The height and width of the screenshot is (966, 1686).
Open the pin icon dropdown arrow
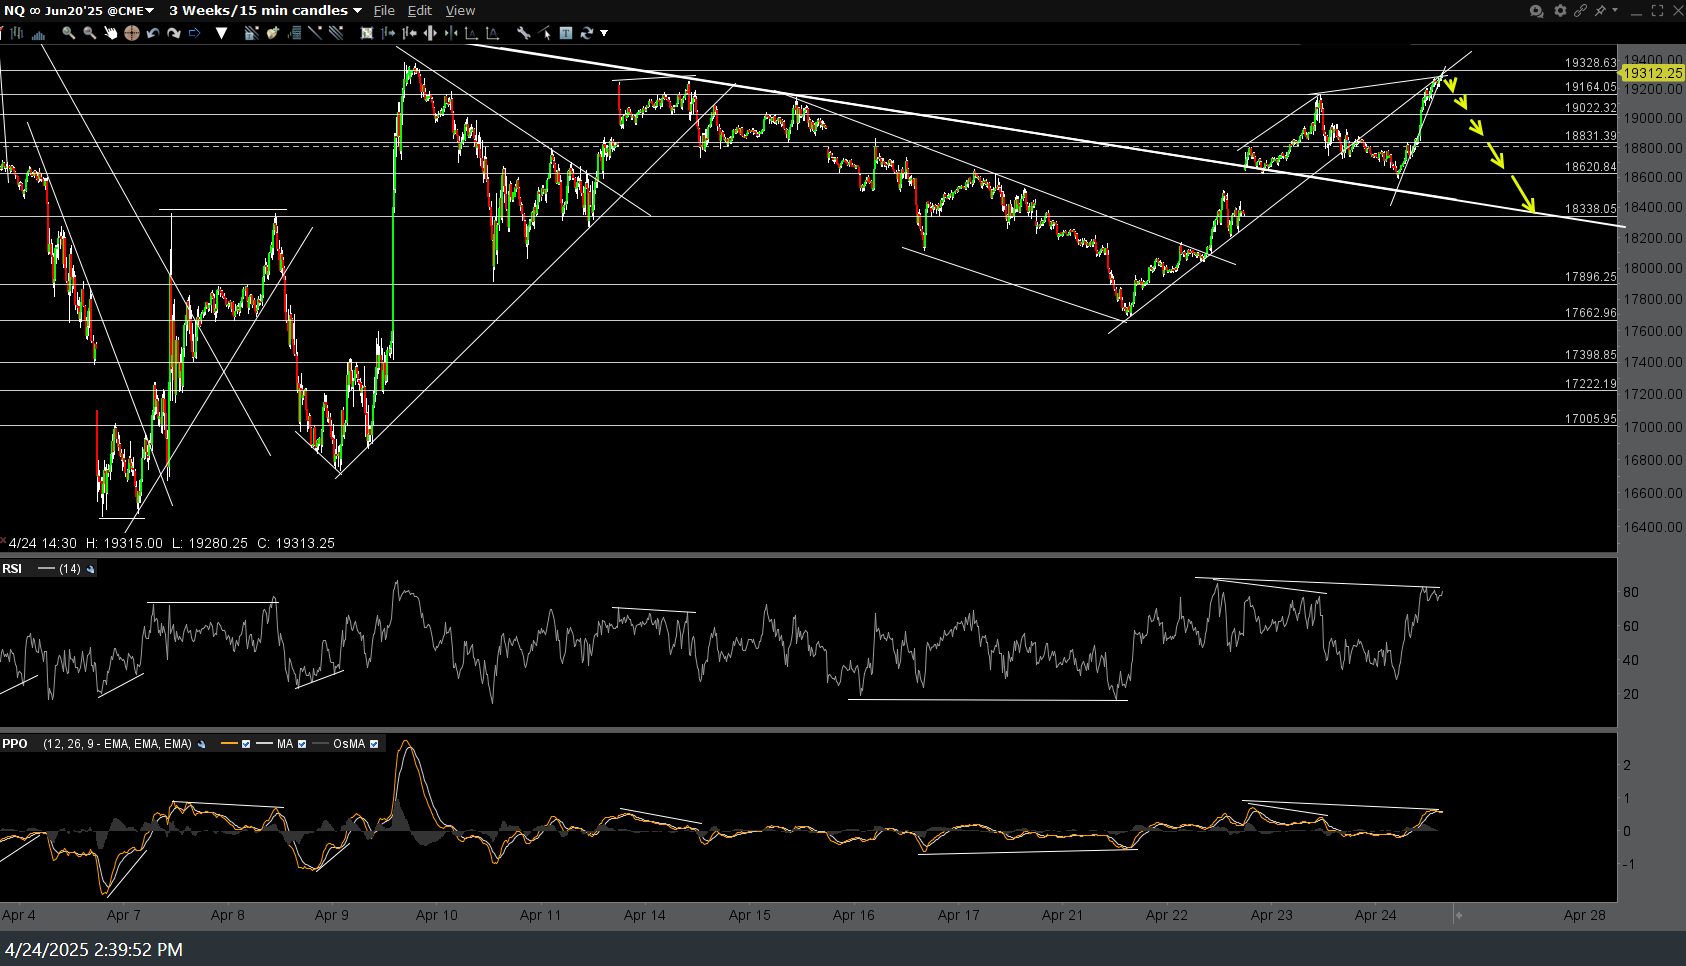pos(1615,10)
